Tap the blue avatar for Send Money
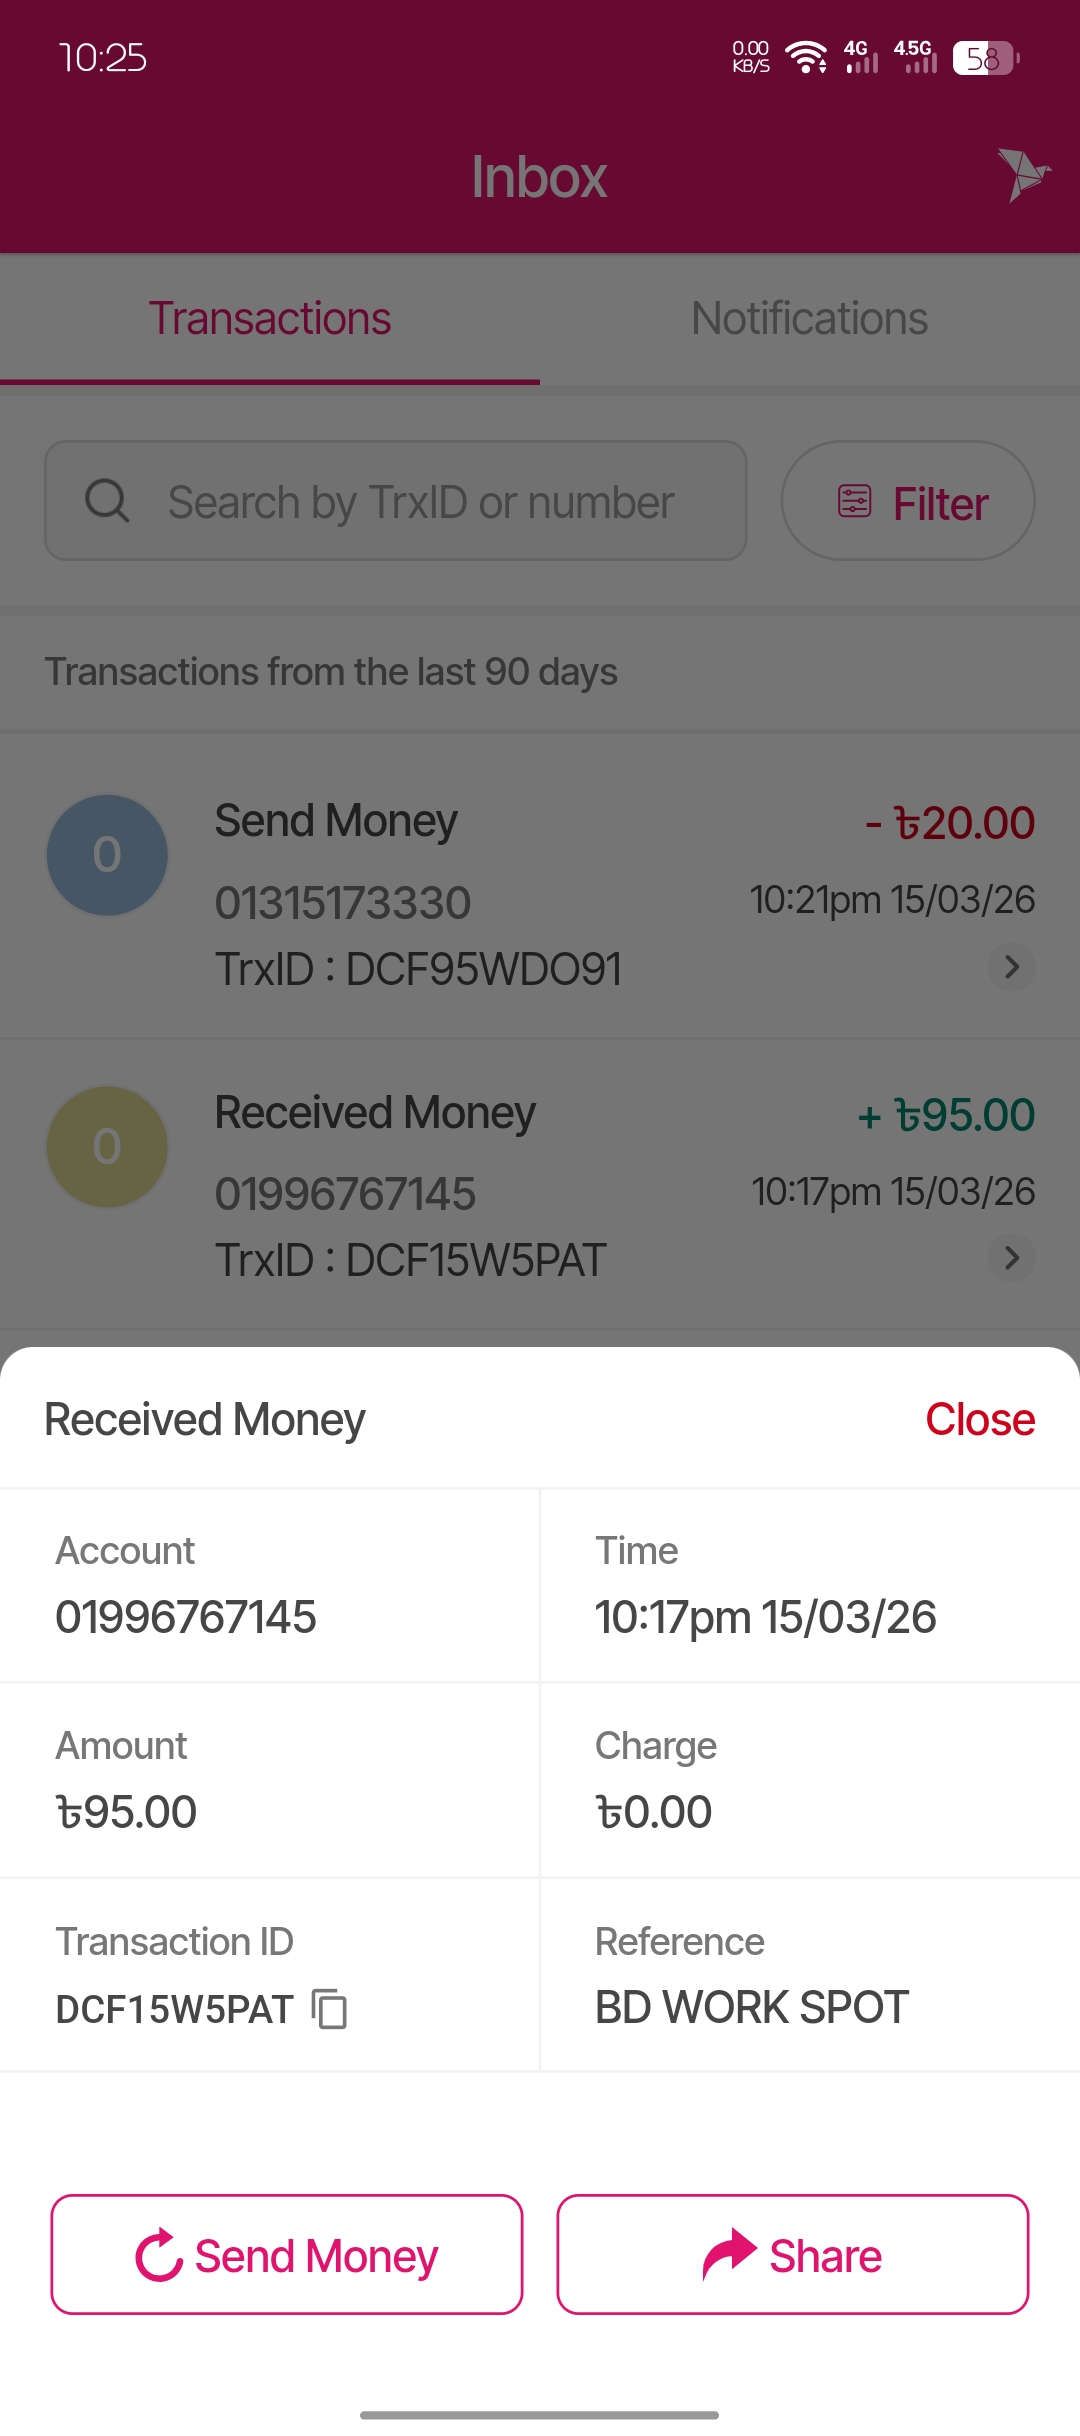 click(x=107, y=855)
